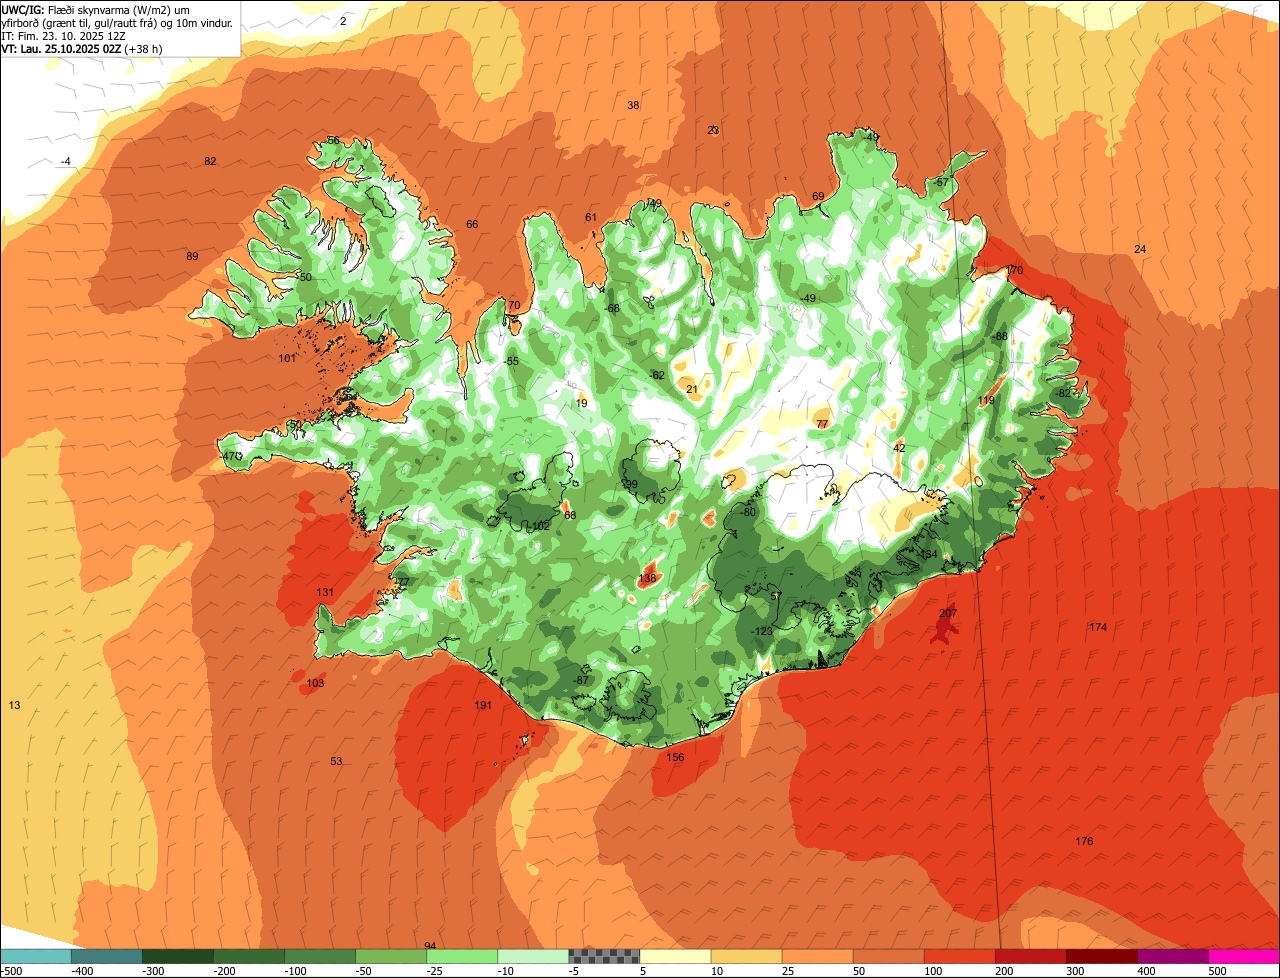The image size is (1280, 978).
Task: Click the map value 2 at the top edge
Action: 343,20
